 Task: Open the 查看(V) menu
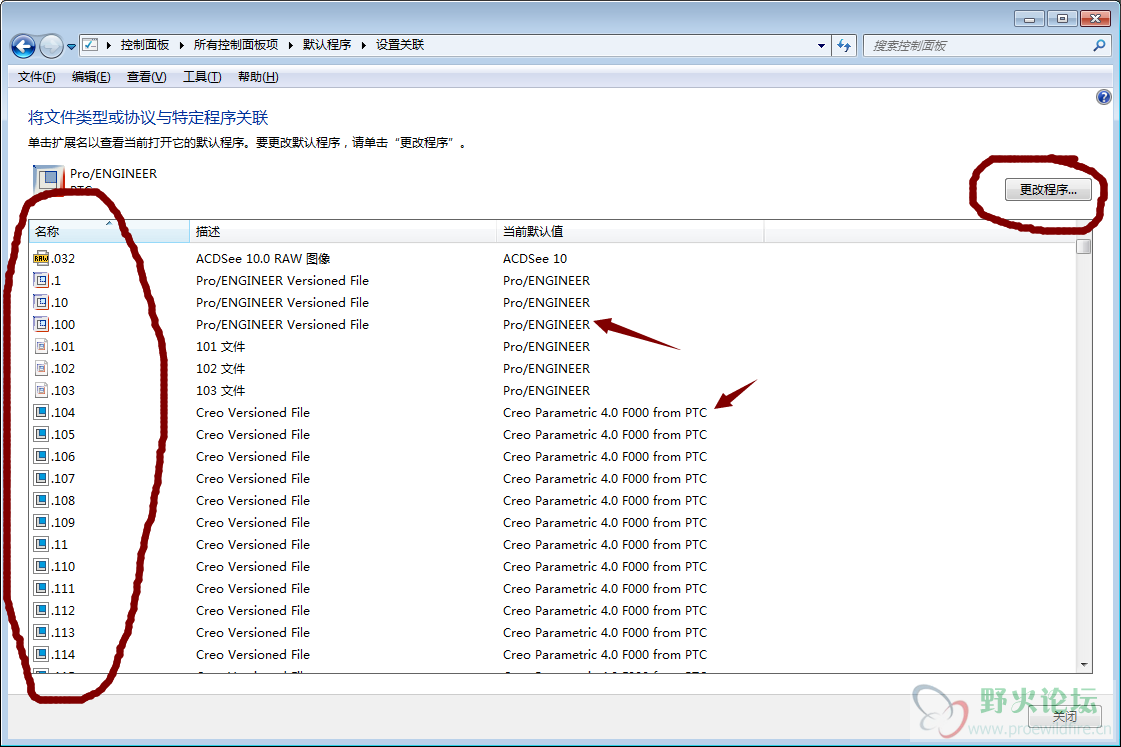[x=147, y=76]
